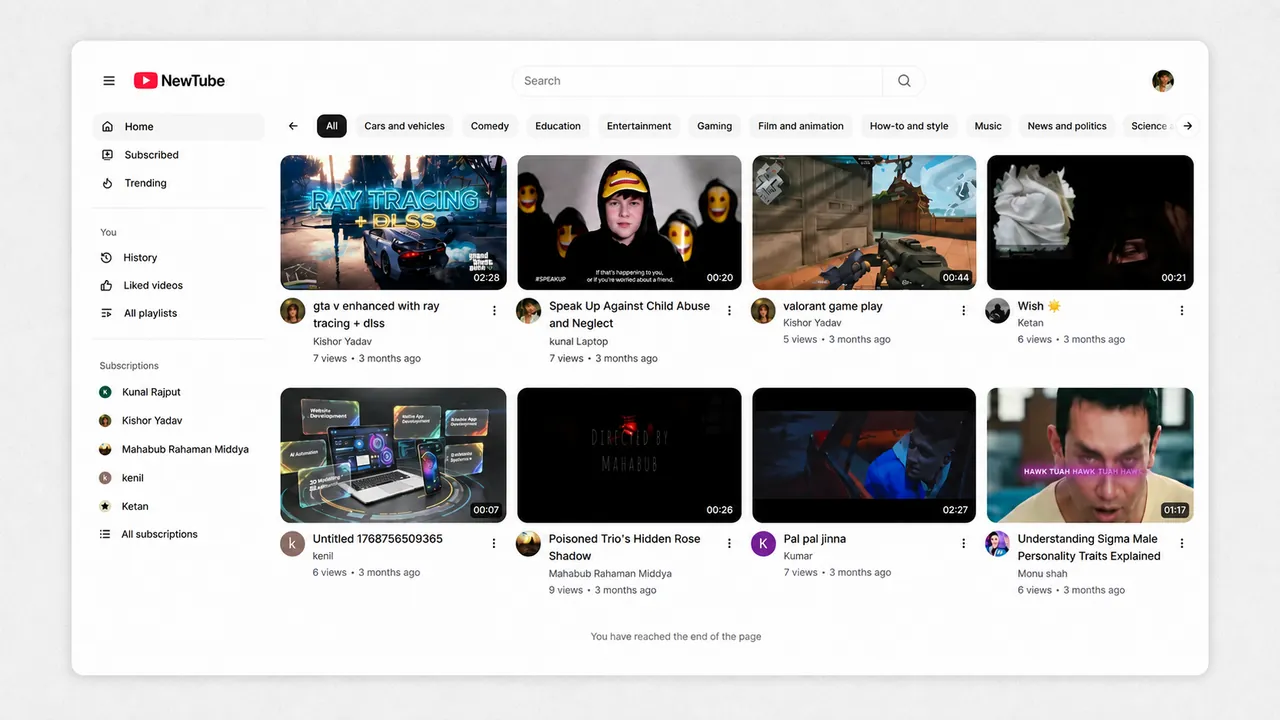Open the title 'Poisoned Trio's Hidden Rose Shadow'

[x=624, y=547]
